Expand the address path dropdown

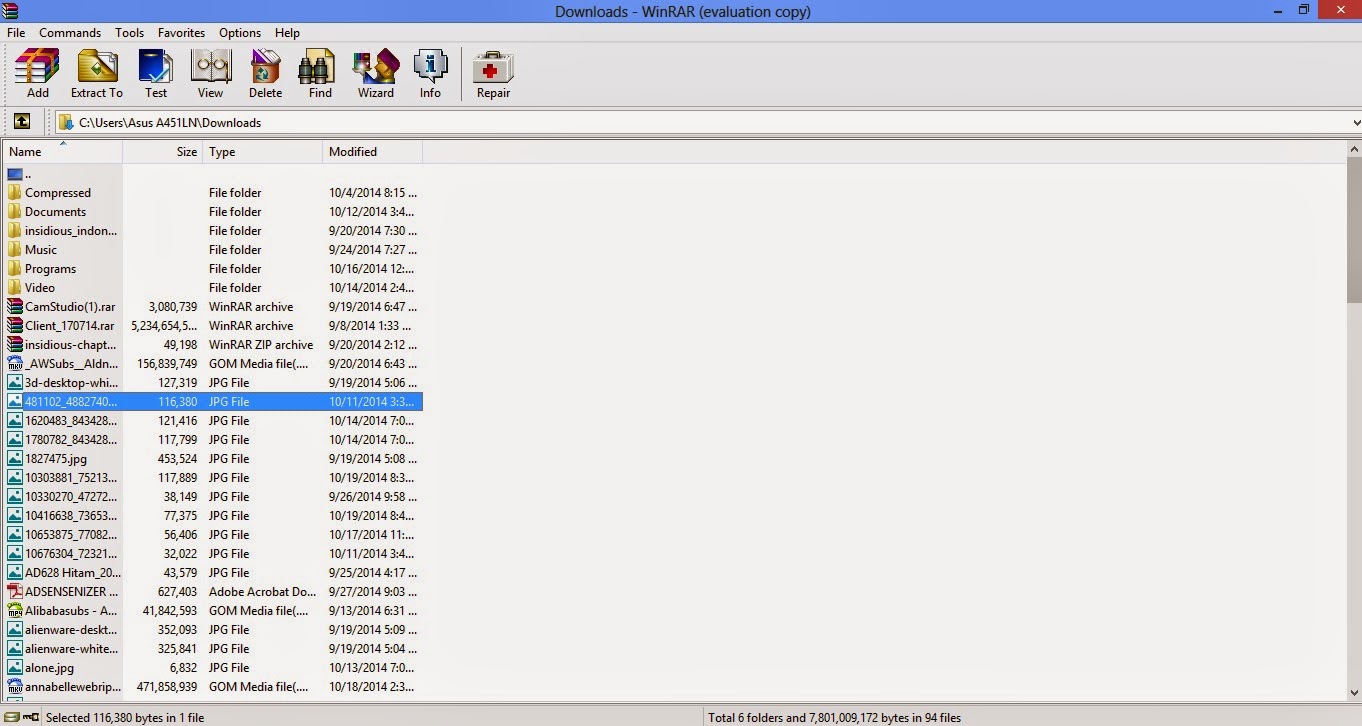click(1355, 122)
